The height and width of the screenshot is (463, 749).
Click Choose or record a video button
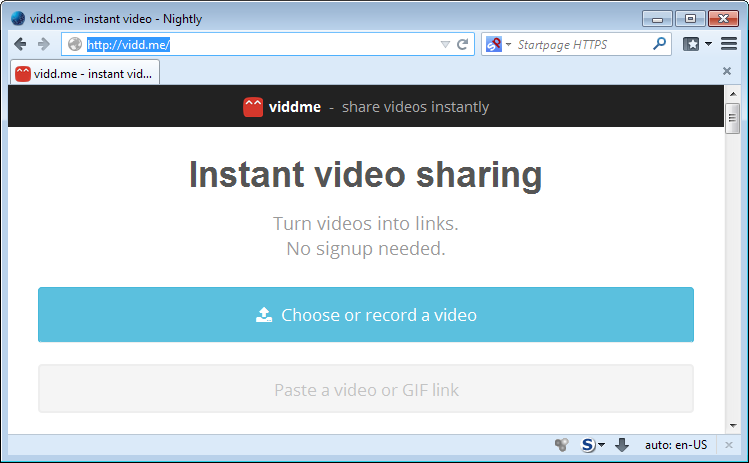click(x=365, y=315)
